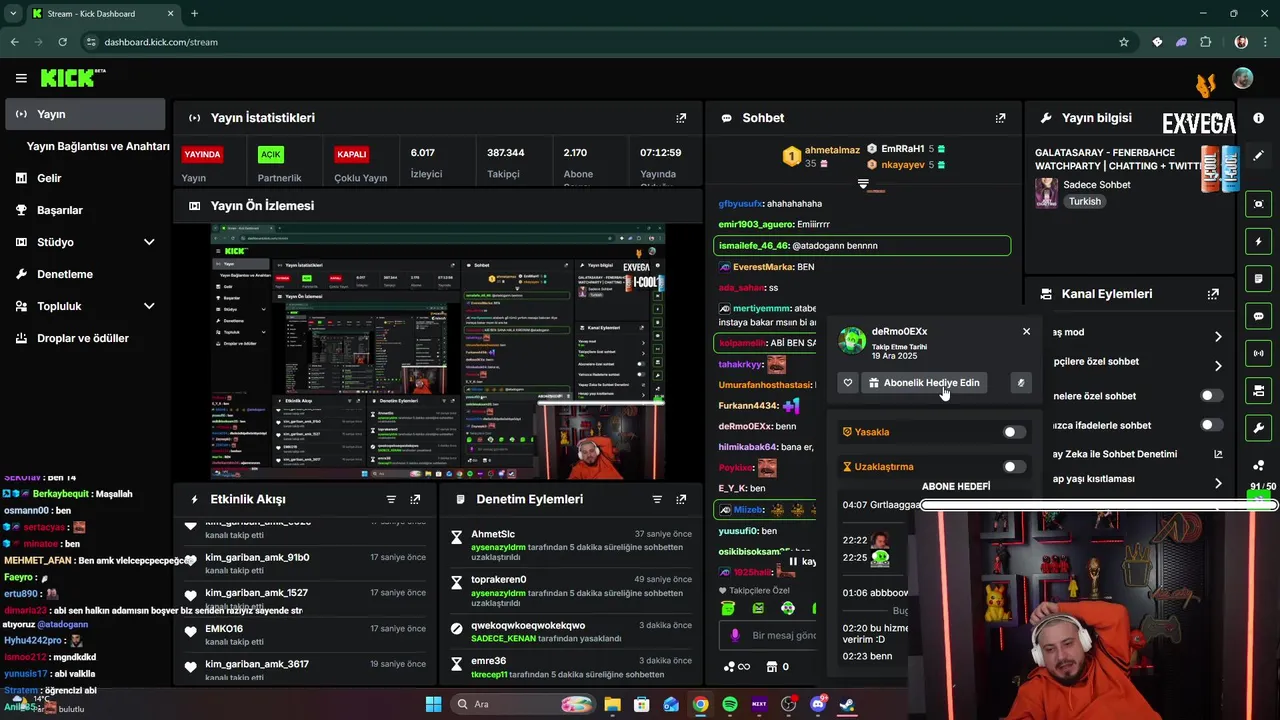
Task: Go to Gelir in the sidebar
Action: click(x=85, y=178)
